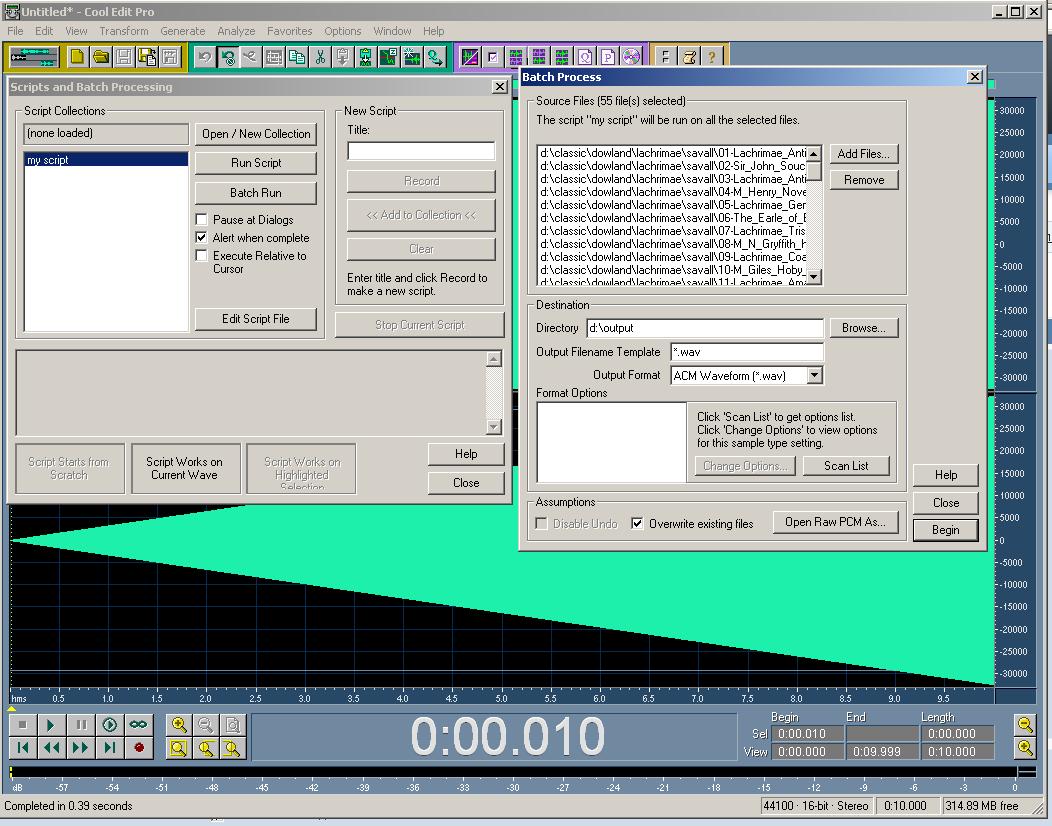The image size is (1052, 826).
Task: Click Remove in the Batch Process dialog
Action: (863, 180)
